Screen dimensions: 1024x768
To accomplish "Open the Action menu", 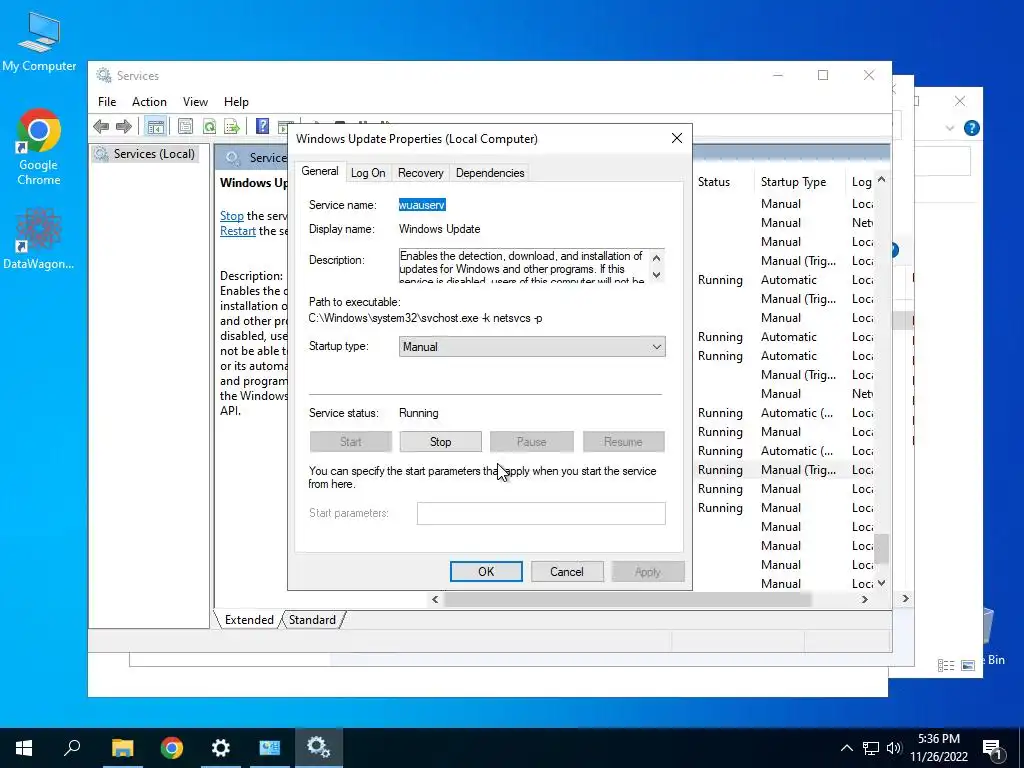I will tap(150, 102).
